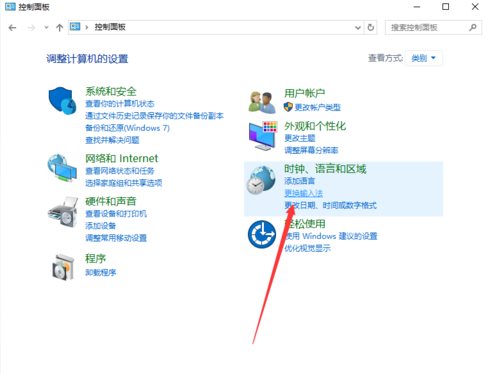The image size is (488, 374).
Task: Close the Control Panel window
Action: [475, 7]
